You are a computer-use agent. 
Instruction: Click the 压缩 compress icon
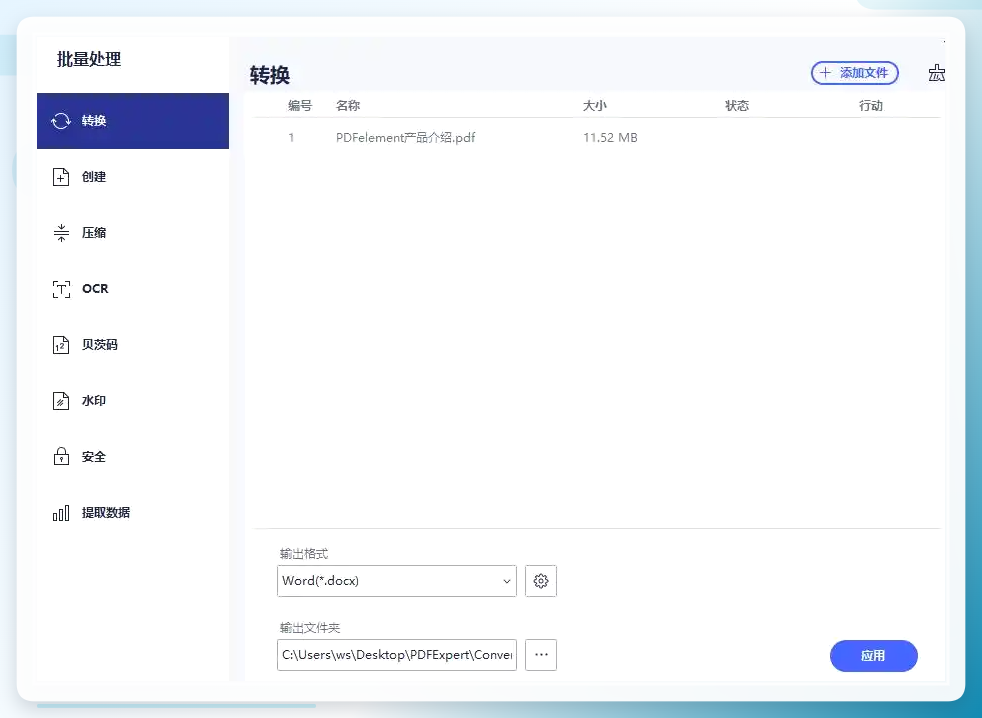pos(61,233)
